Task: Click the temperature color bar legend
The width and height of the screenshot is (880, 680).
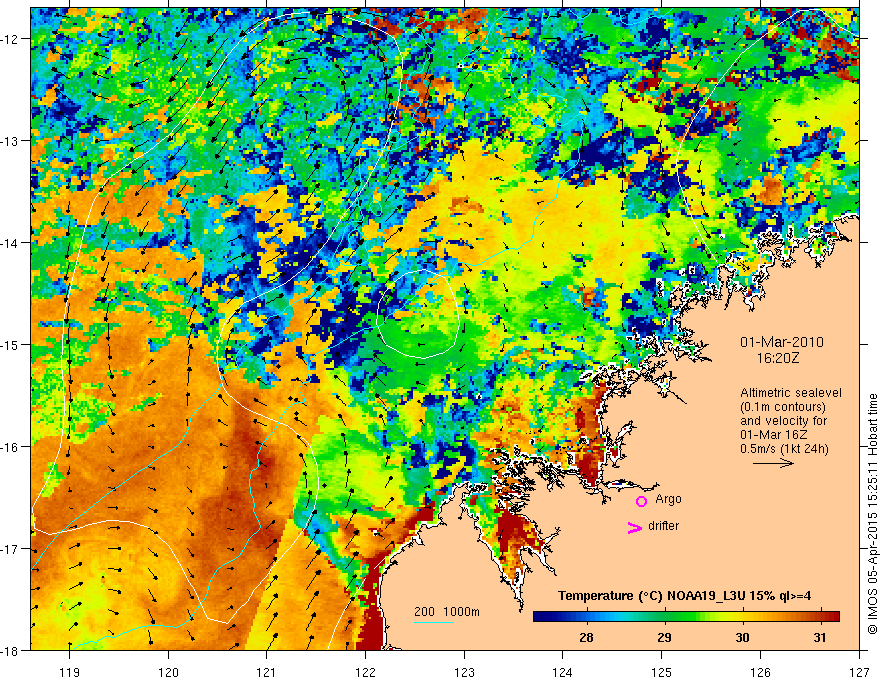Action: [686, 617]
